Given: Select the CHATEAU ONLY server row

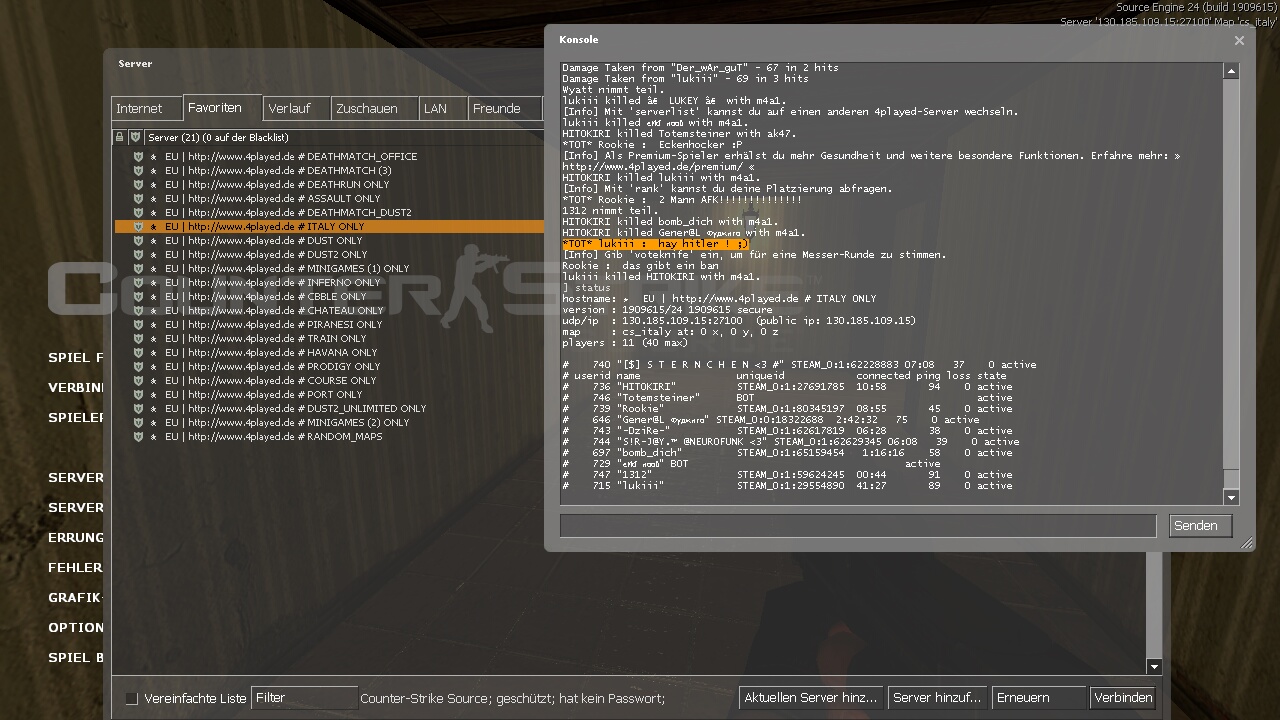Looking at the screenshot, I should click(x=329, y=311).
